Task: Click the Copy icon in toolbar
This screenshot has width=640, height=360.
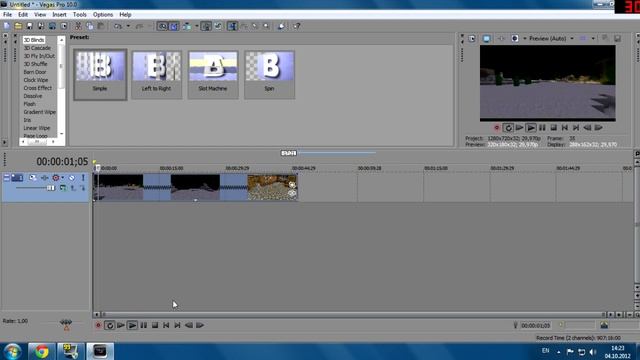Action: click(89, 26)
